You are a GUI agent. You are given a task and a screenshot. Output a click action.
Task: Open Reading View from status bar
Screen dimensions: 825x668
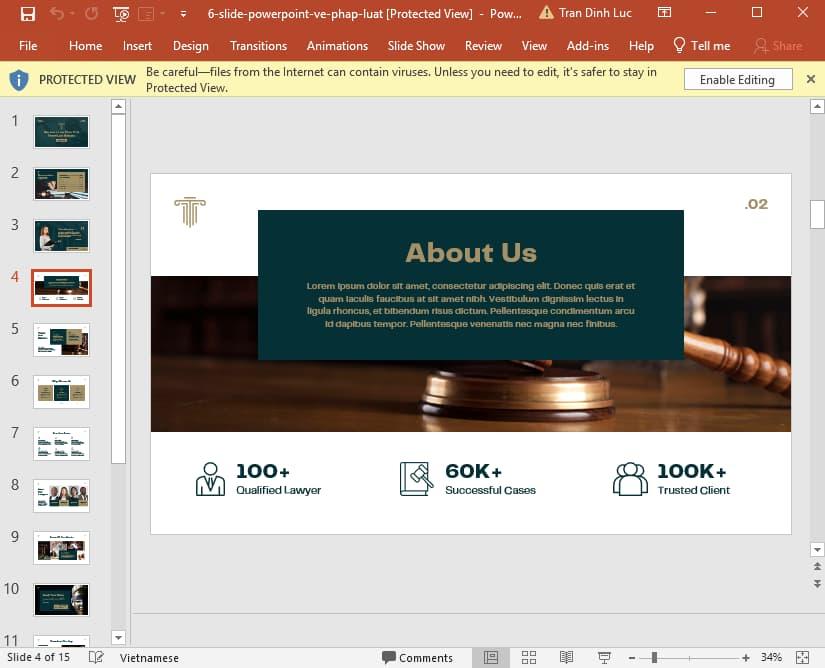pos(566,658)
